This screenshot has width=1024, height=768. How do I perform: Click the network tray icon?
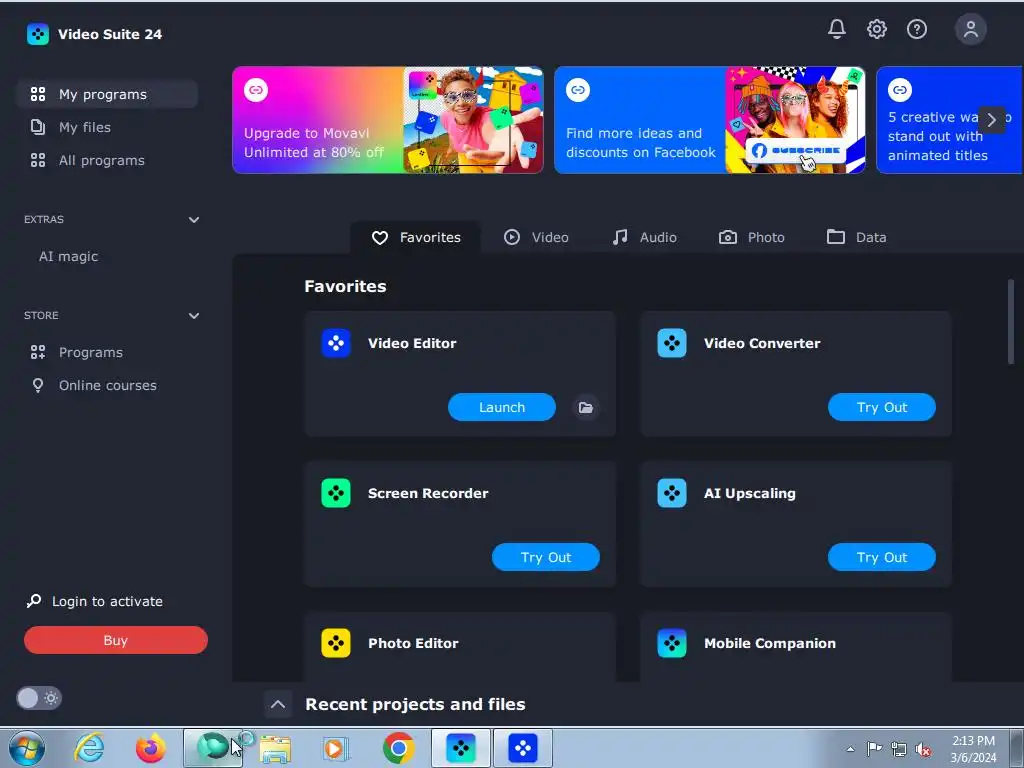[x=899, y=750]
